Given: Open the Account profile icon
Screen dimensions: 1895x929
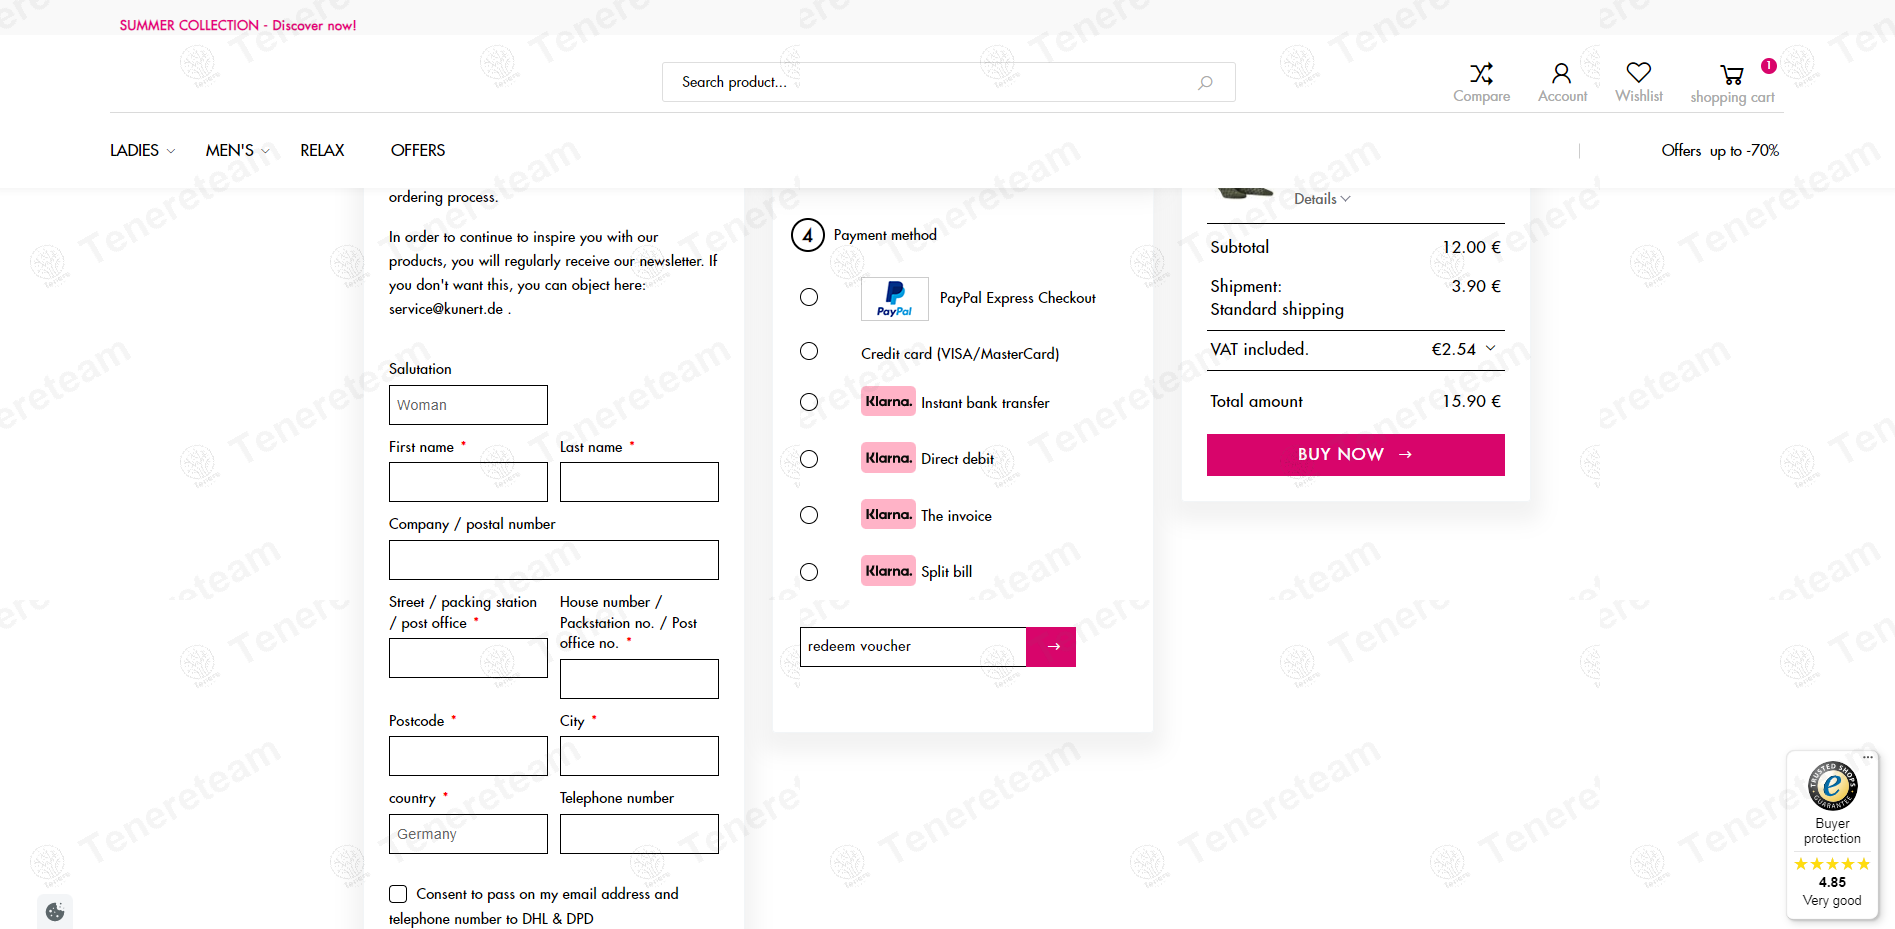Looking at the screenshot, I should click(1561, 73).
